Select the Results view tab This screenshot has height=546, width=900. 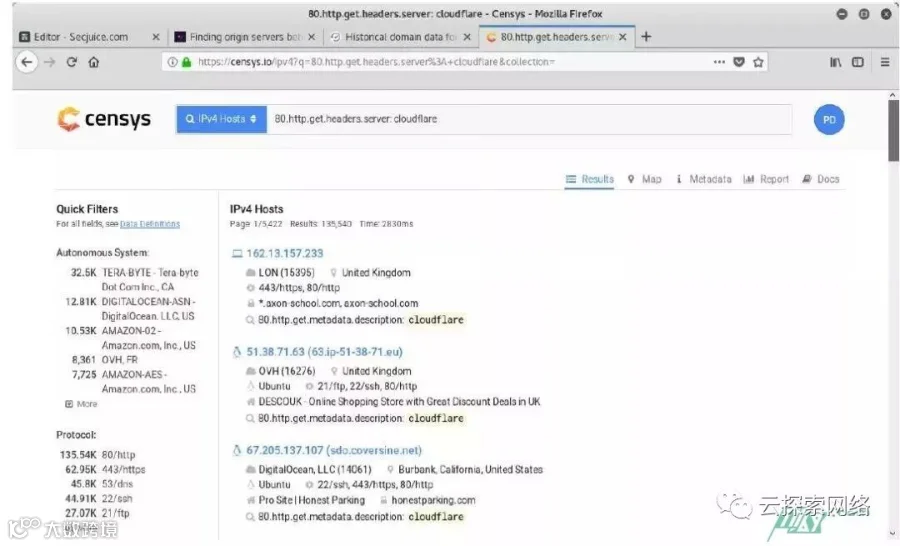click(x=589, y=179)
